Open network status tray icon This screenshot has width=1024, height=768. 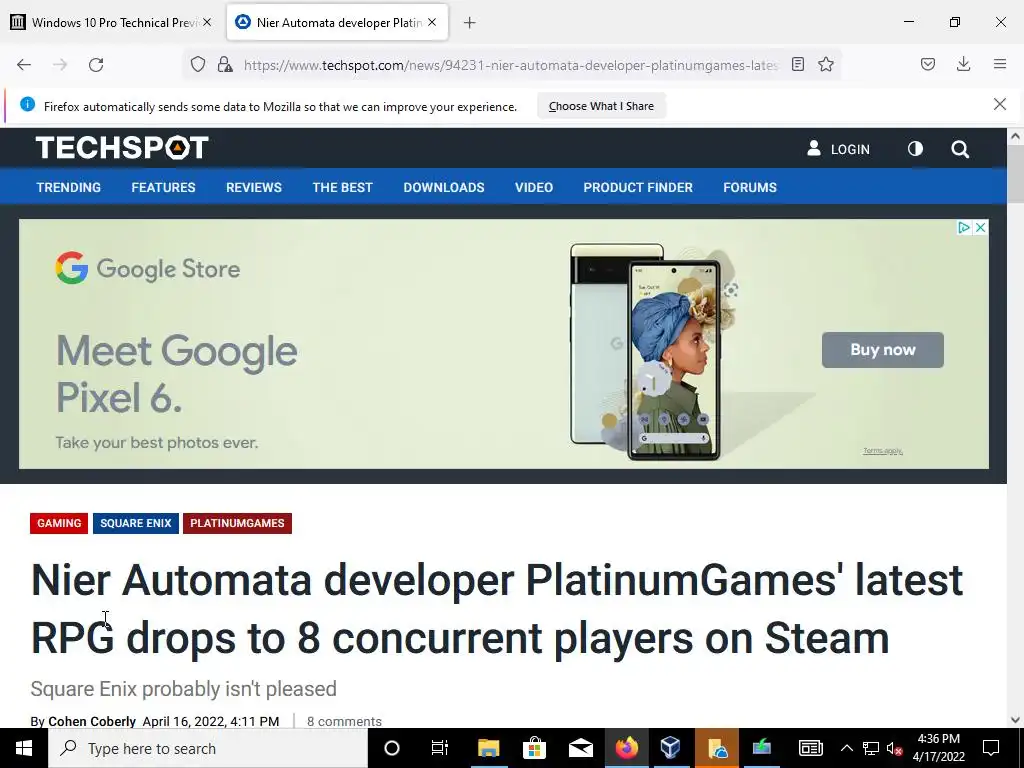pos(871,748)
